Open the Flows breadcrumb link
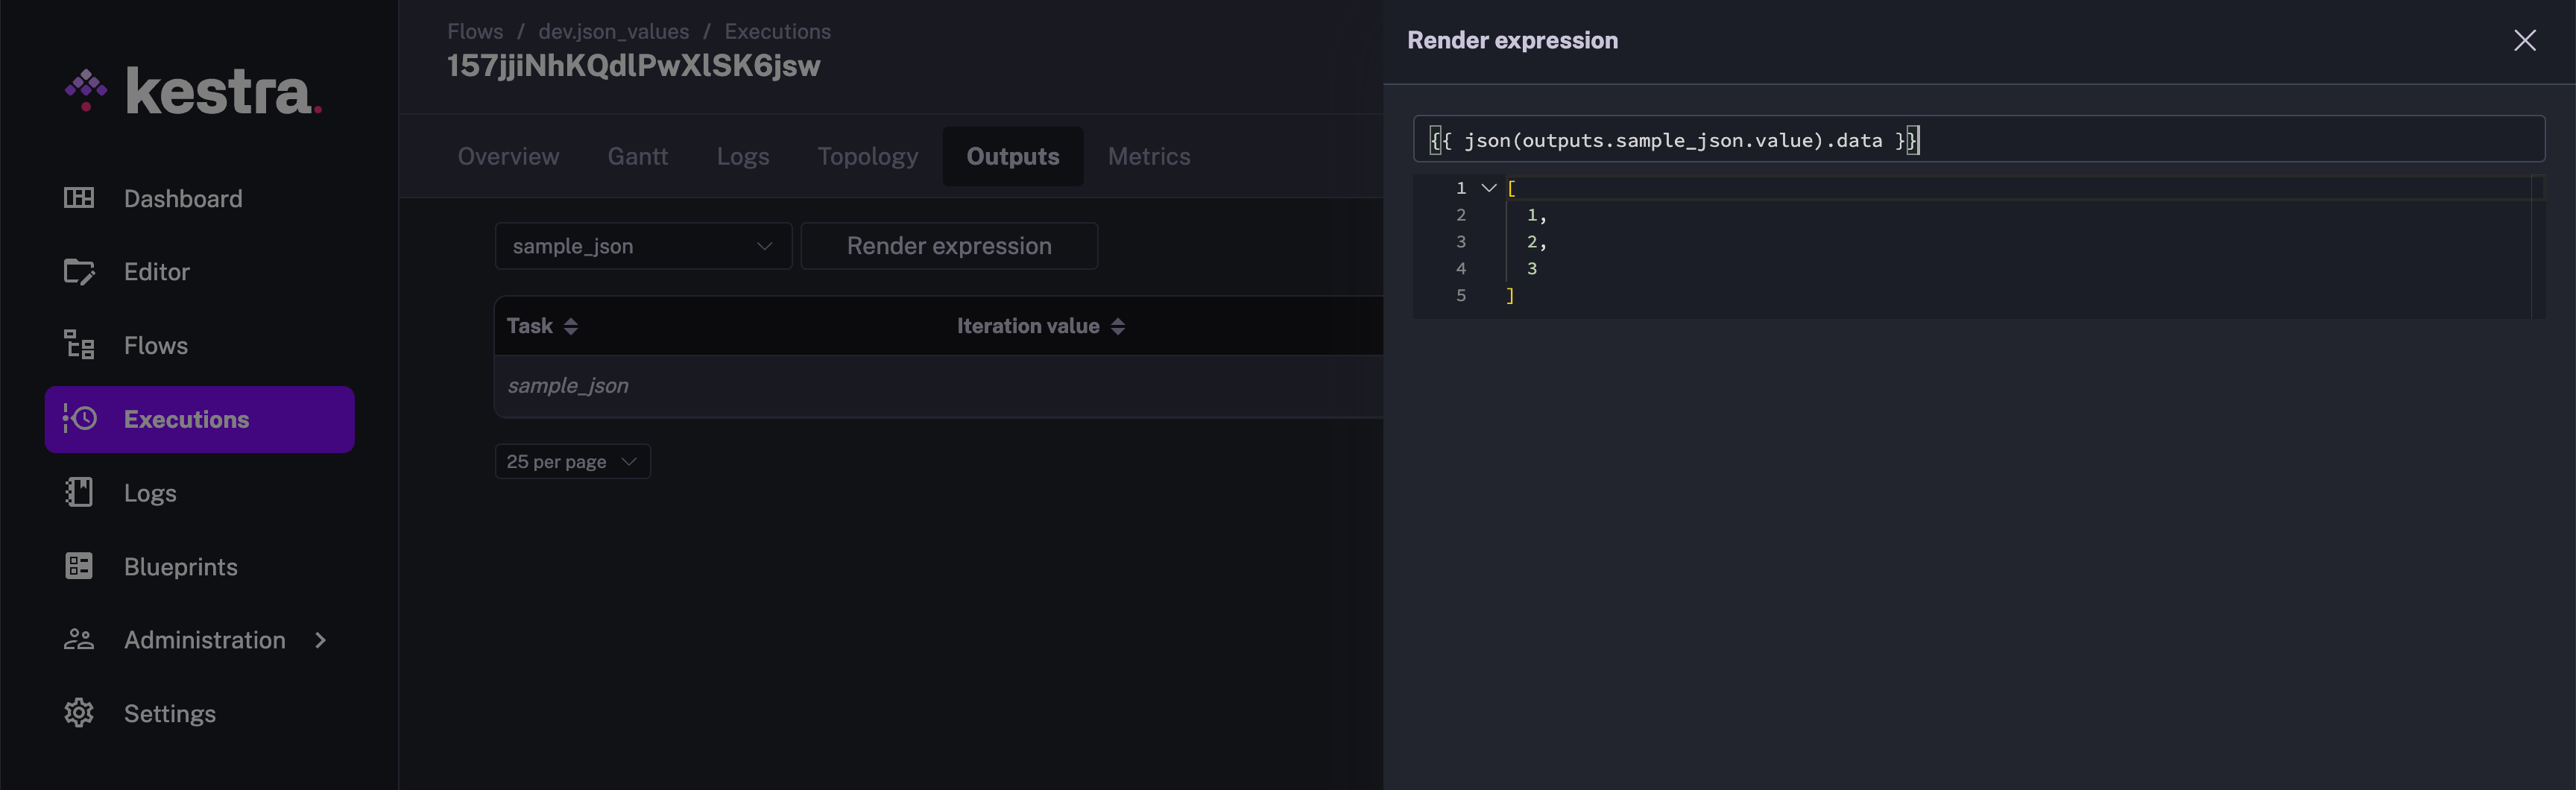This screenshot has height=790, width=2576. click(473, 31)
